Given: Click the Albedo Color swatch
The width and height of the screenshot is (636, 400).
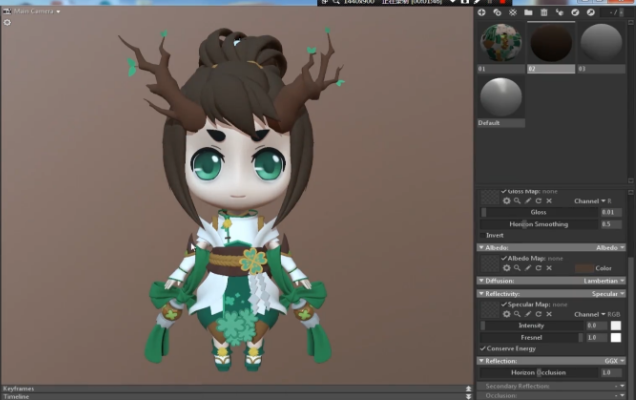Looking at the screenshot, I should click(584, 268).
